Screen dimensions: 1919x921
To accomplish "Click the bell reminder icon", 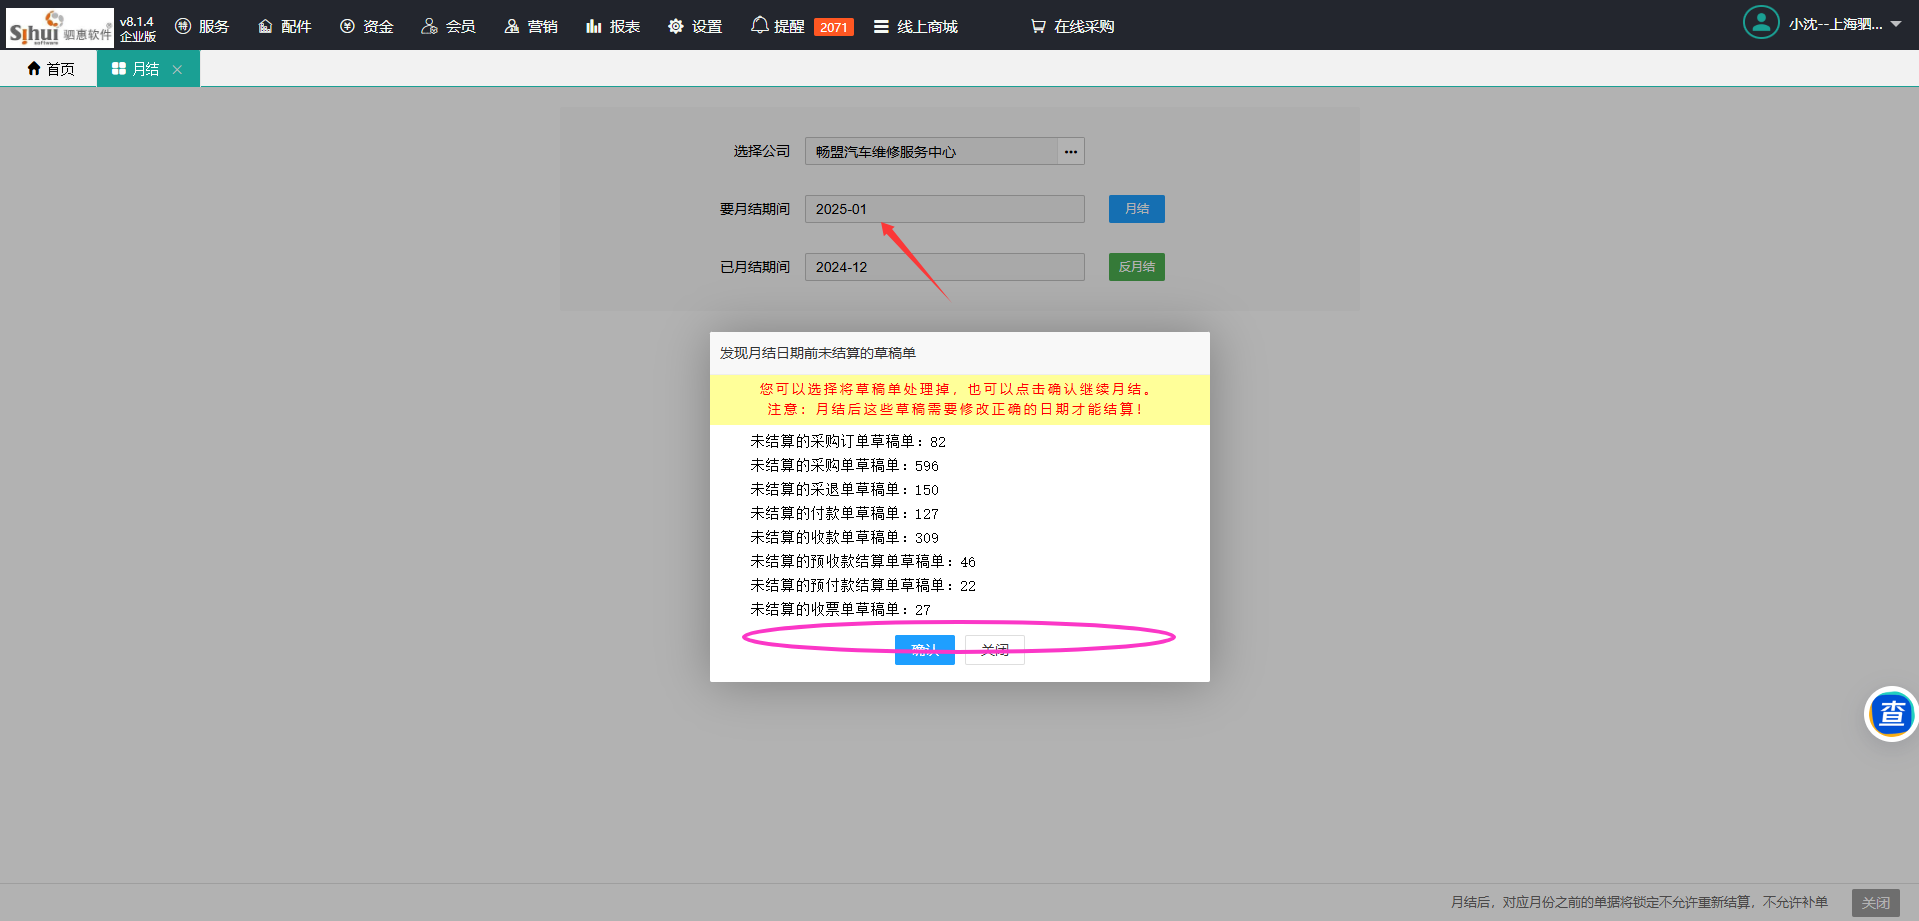I will pos(760,25).
